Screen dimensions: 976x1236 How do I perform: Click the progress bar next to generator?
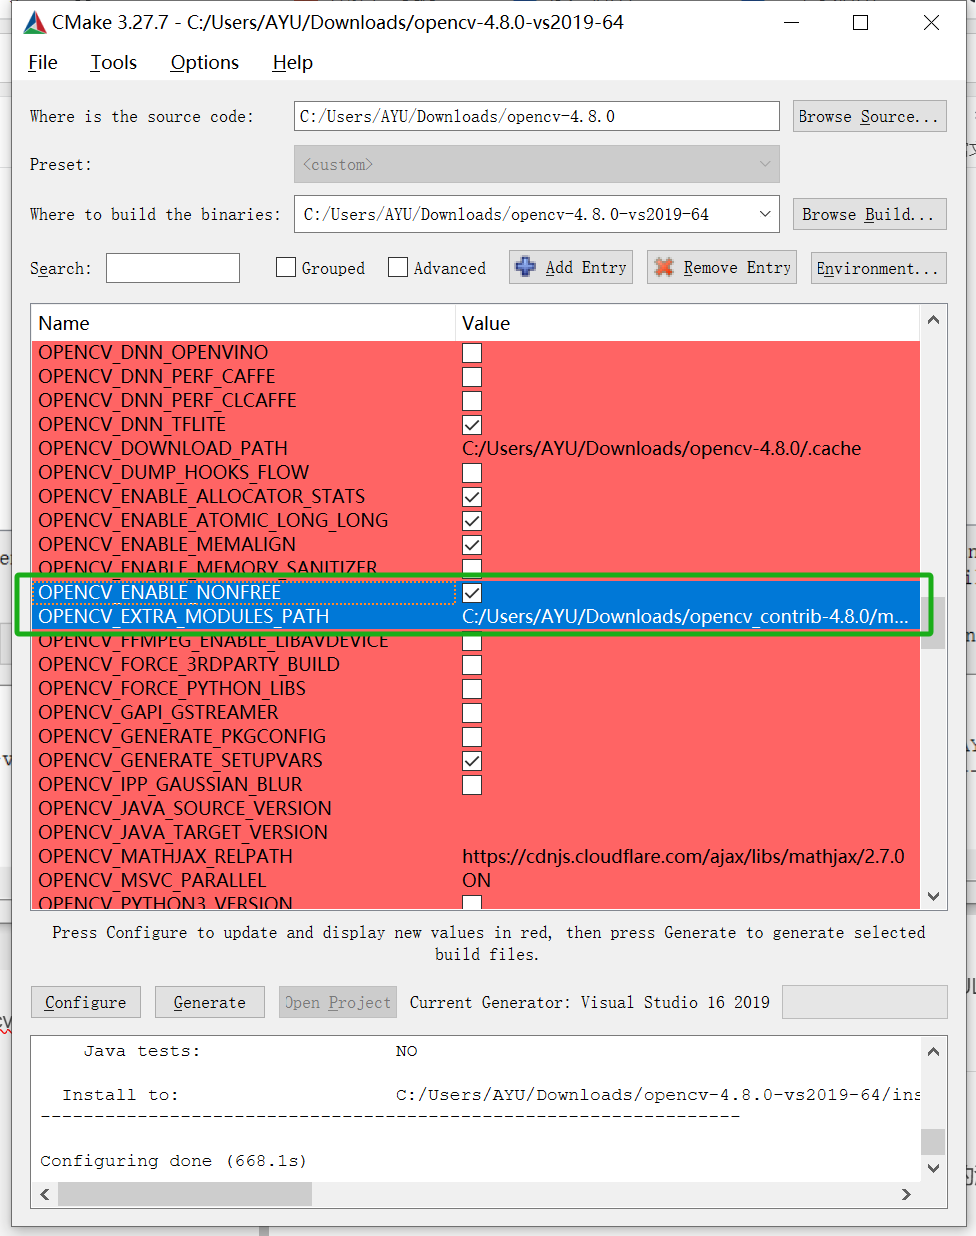point(865,1002)
